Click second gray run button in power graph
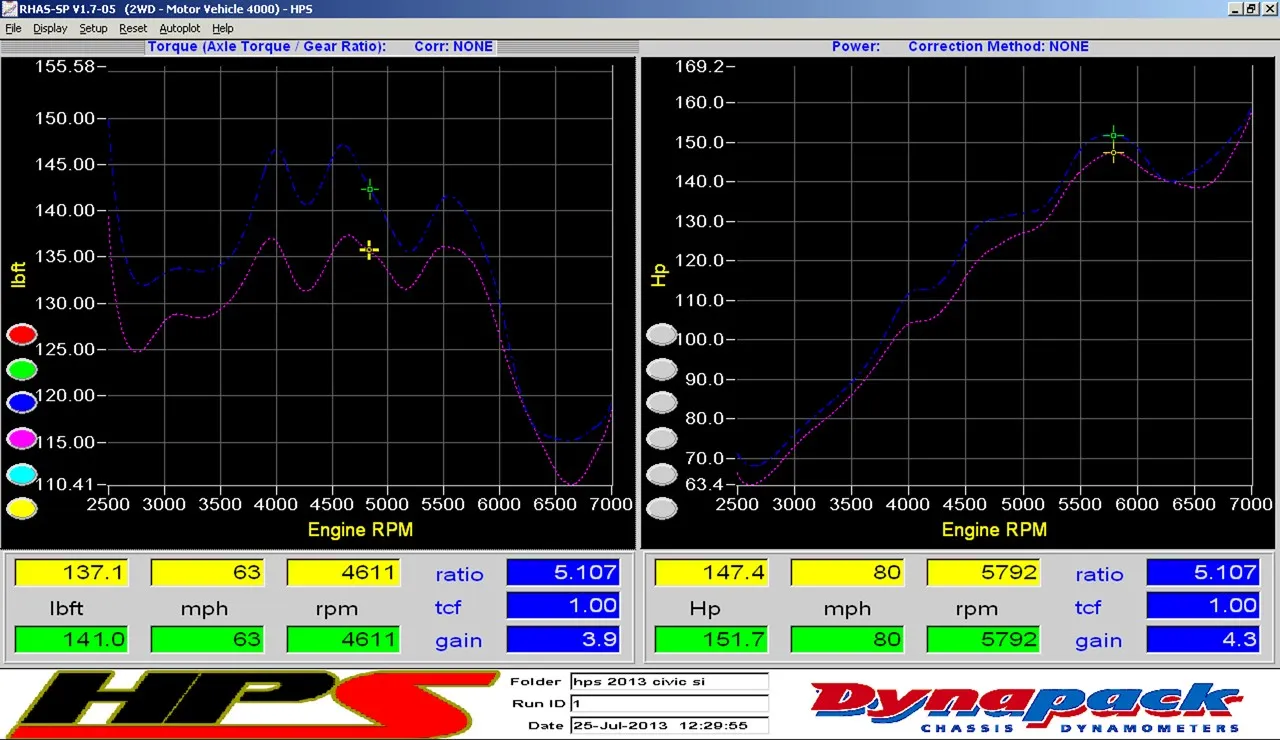This screenshot has width=1280, height=740. click(x=662, y=370)
